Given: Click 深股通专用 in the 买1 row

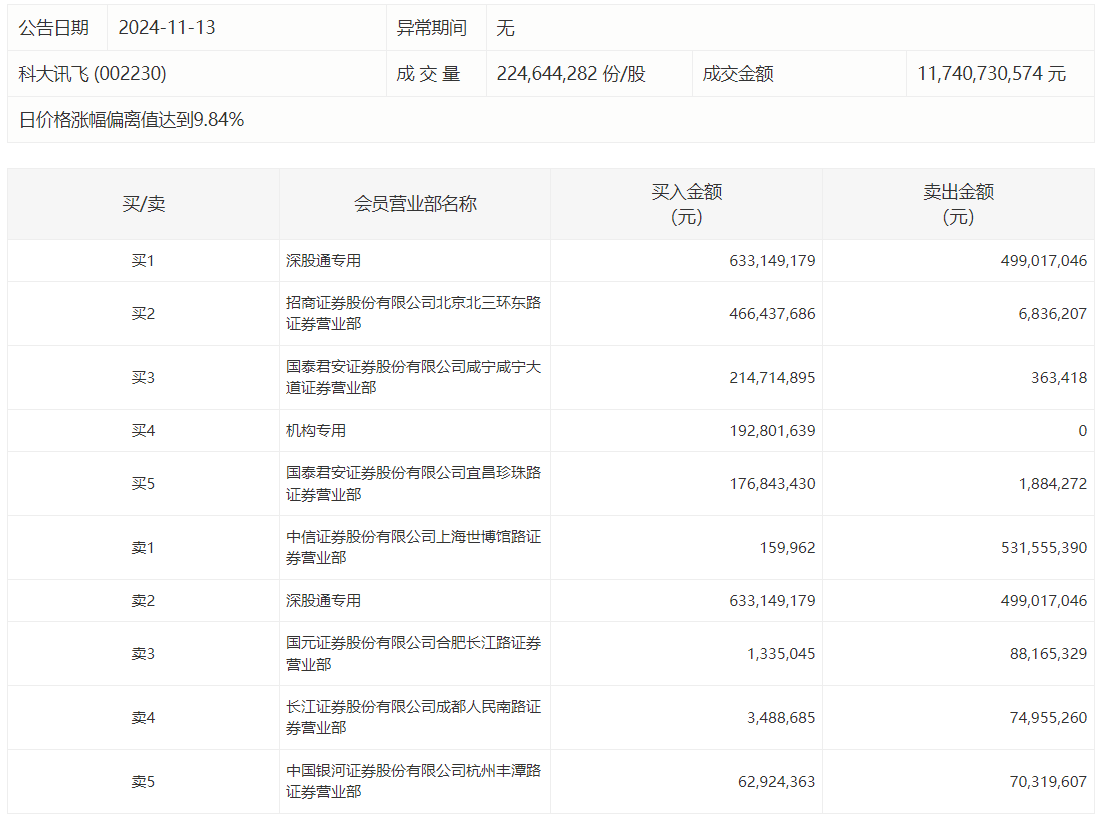Looking at the screenshot, I should (323, 261).
